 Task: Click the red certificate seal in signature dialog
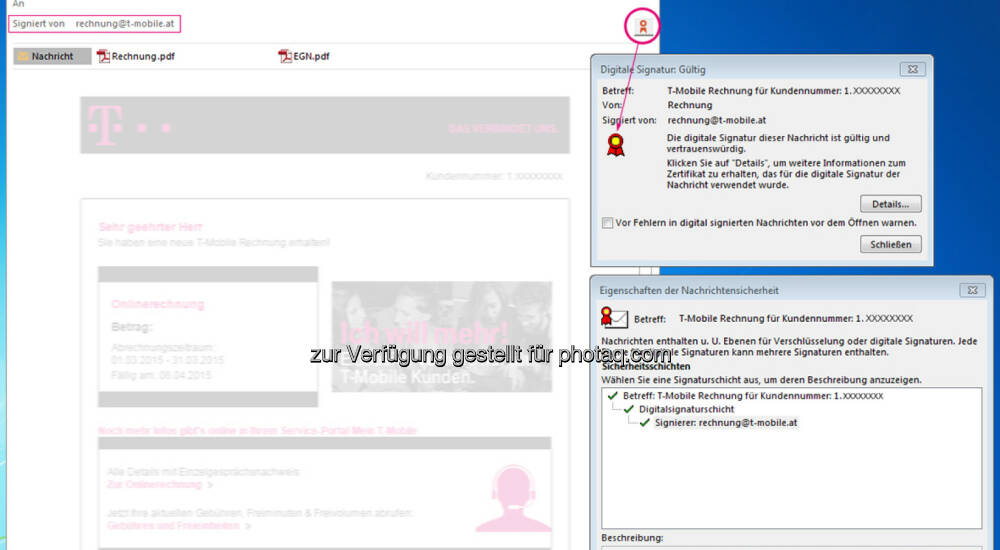616,146
